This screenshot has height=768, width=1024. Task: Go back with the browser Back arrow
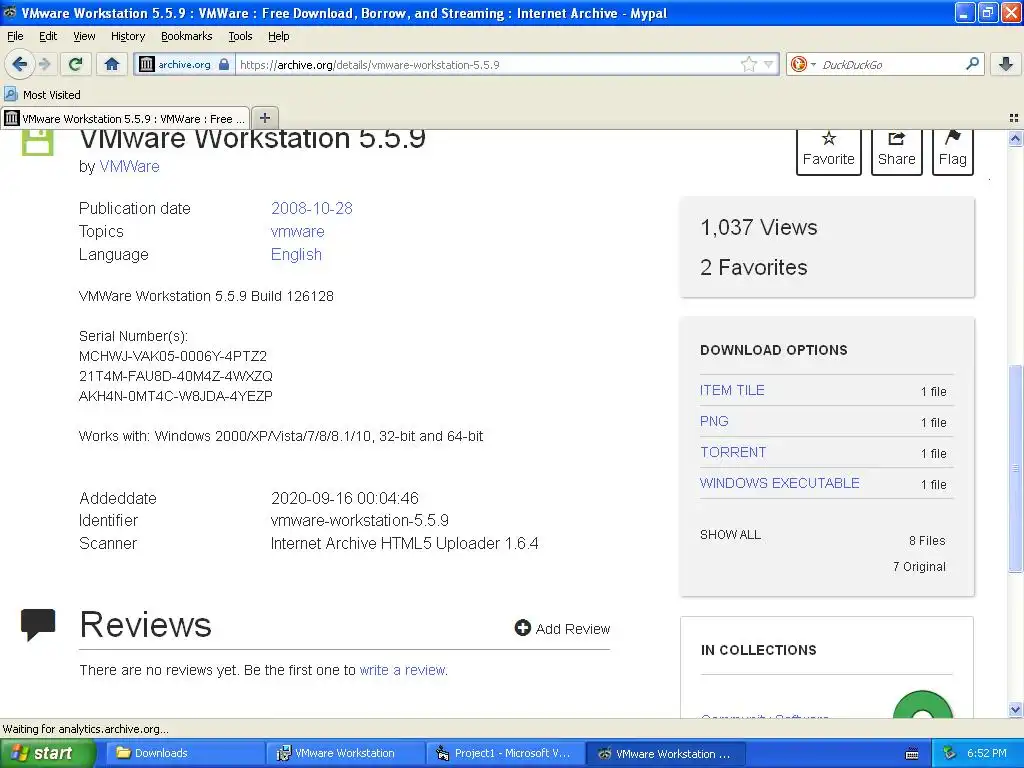coord(20,64)
